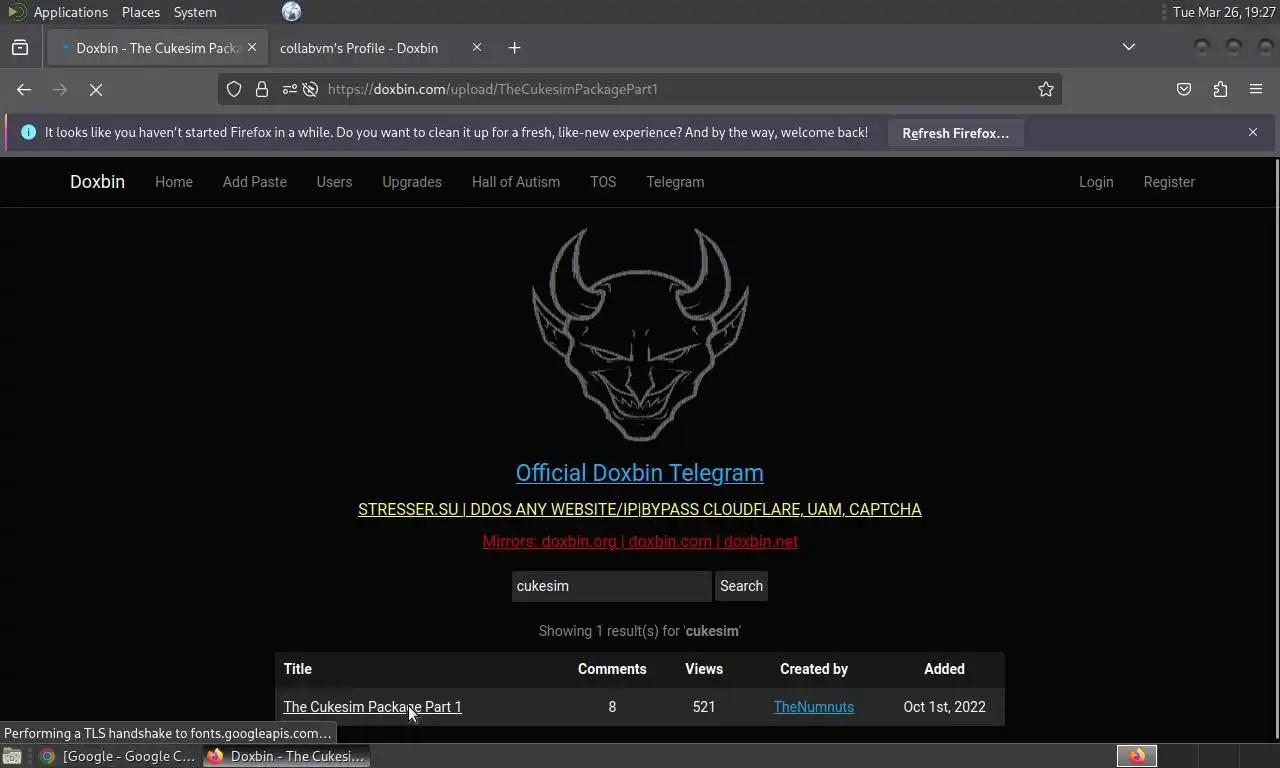
Task: Click the Refresh Firefox button
Action: coord(955,133)
